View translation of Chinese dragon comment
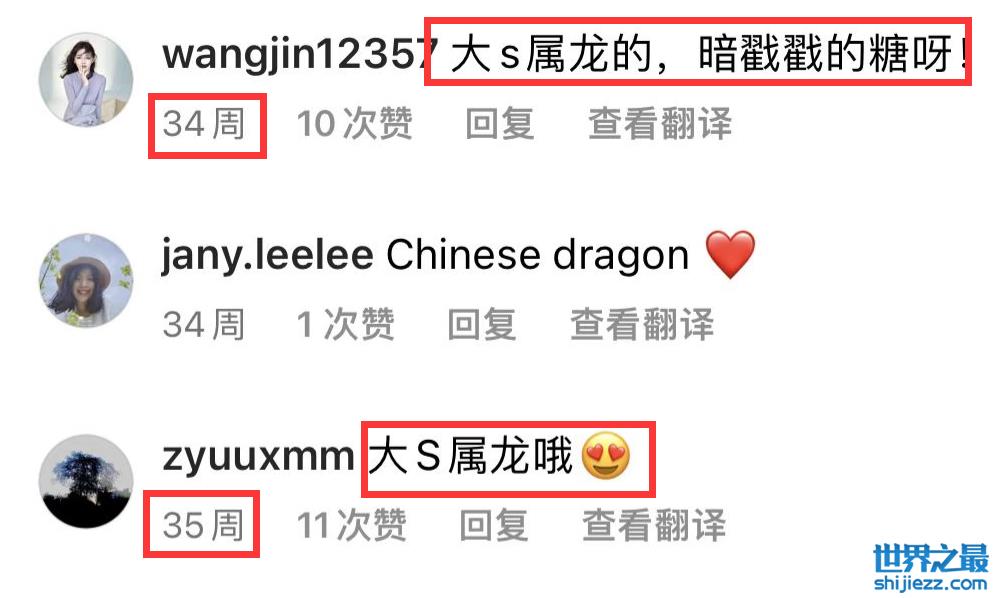Viewport: 998px width, 598px height. (642, 324)
